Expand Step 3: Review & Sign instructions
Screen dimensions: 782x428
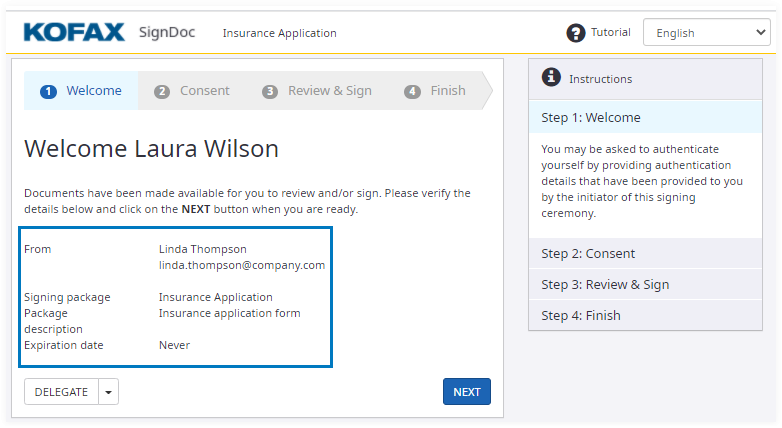tap(650, 285)
